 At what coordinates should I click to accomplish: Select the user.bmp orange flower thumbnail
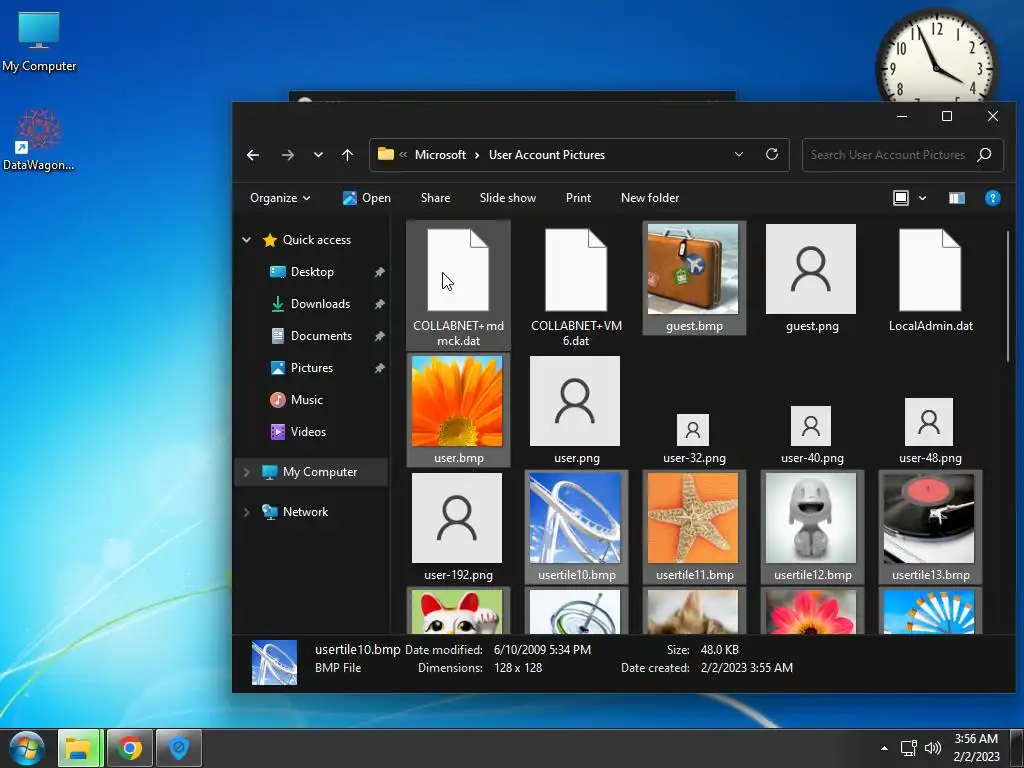tap(458, 409)
